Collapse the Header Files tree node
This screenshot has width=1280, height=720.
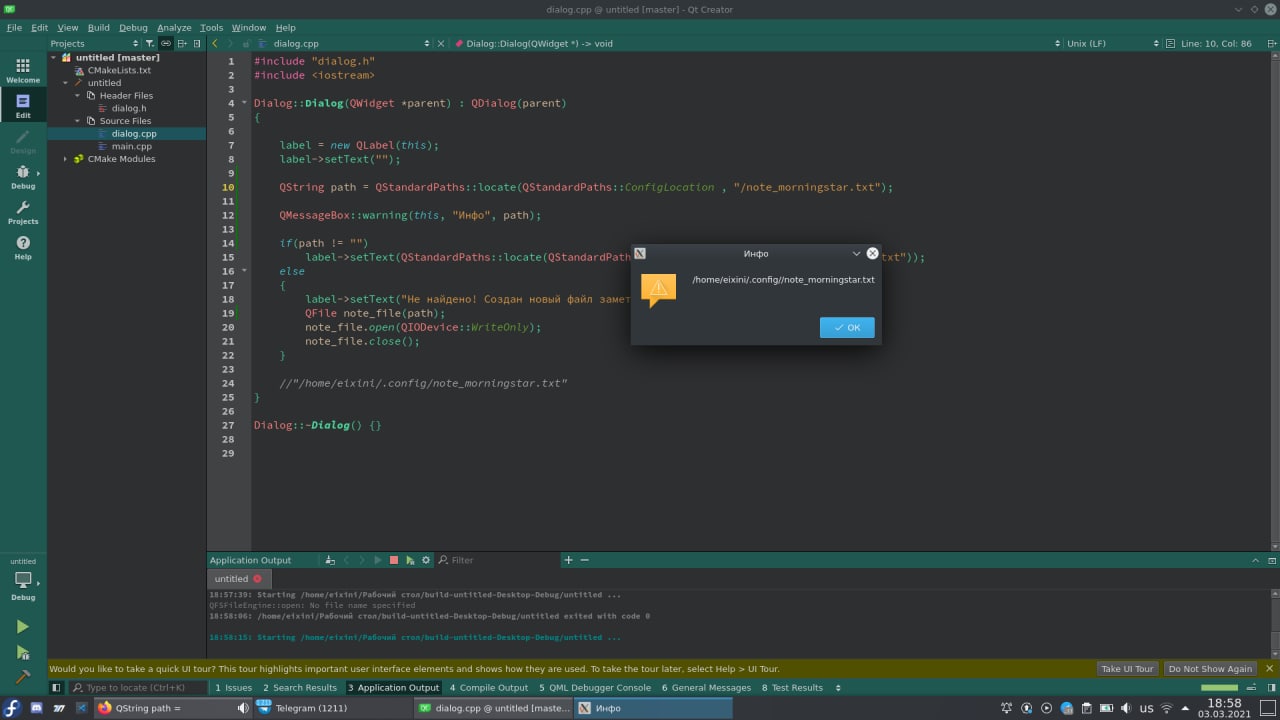pyautogui.click(x=78, y=96)
